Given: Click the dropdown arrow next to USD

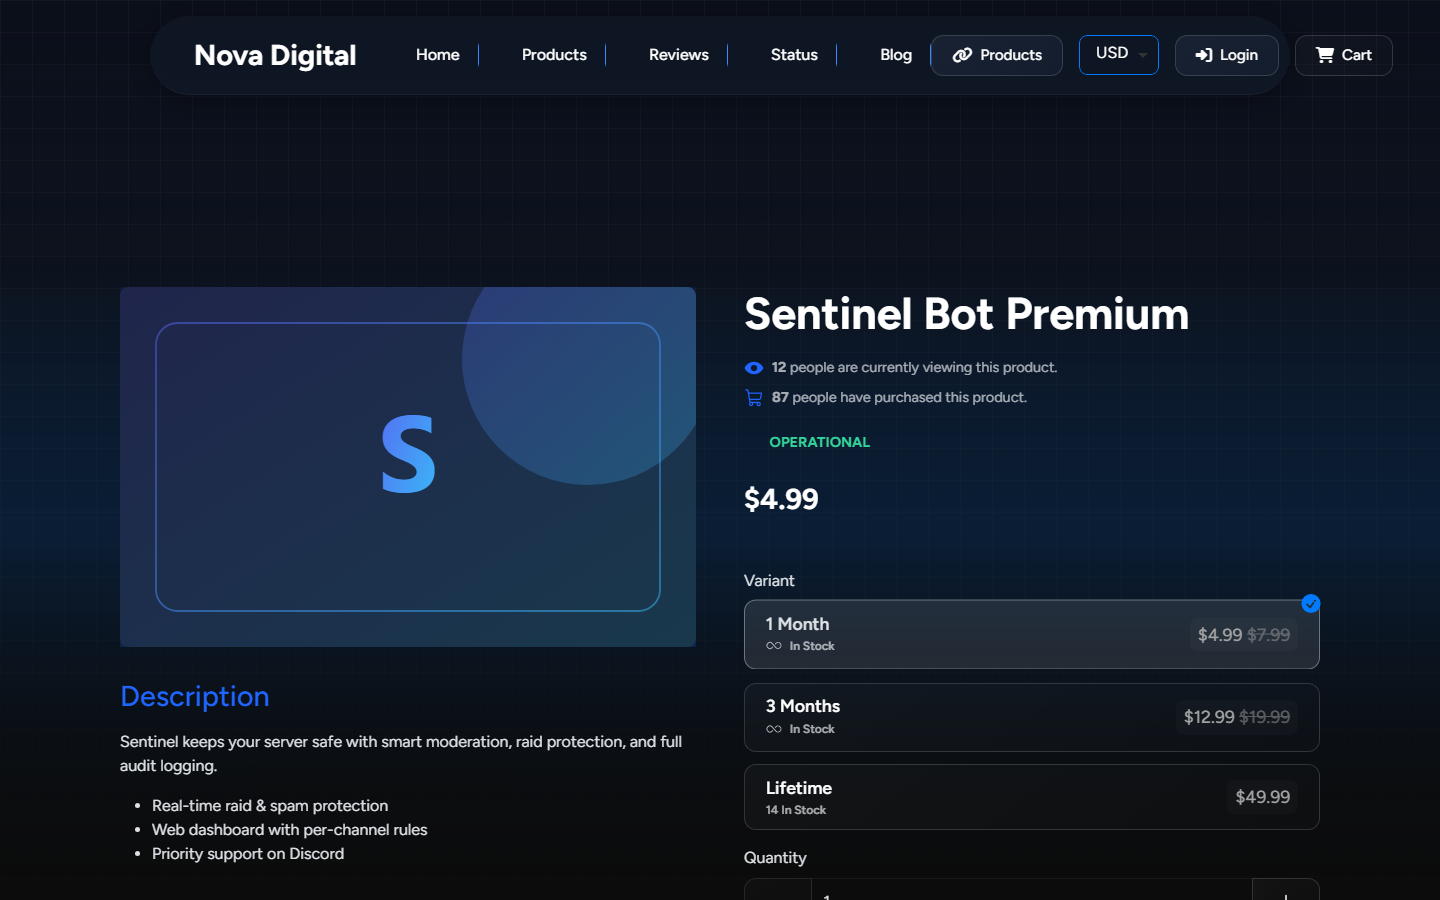Looking at the screenshot, I should click(x=1143, y=56).
